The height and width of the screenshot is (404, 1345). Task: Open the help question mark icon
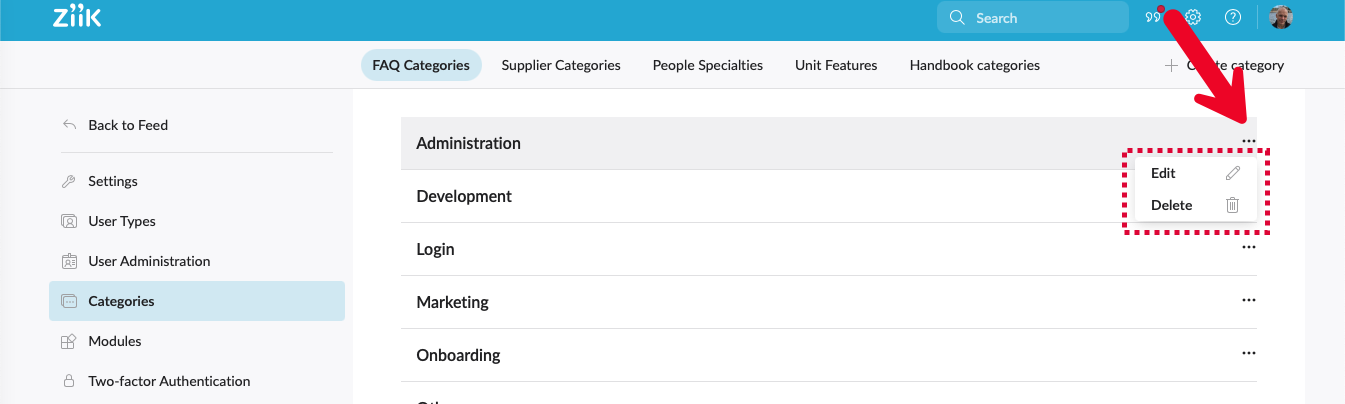[1233, 18]
